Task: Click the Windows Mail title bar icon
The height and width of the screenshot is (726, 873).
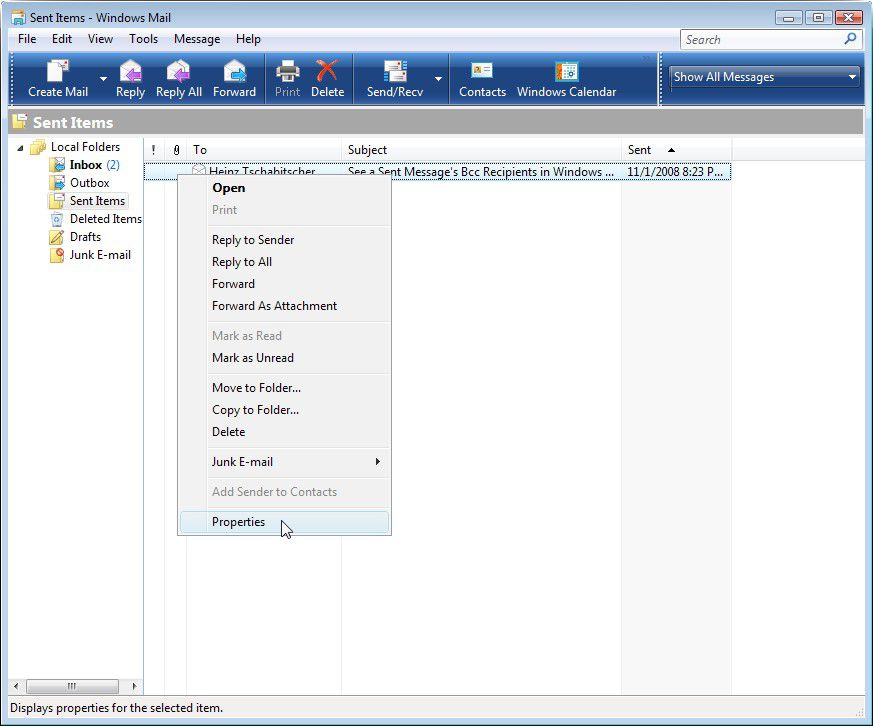Action: click(x=18, y=17)
